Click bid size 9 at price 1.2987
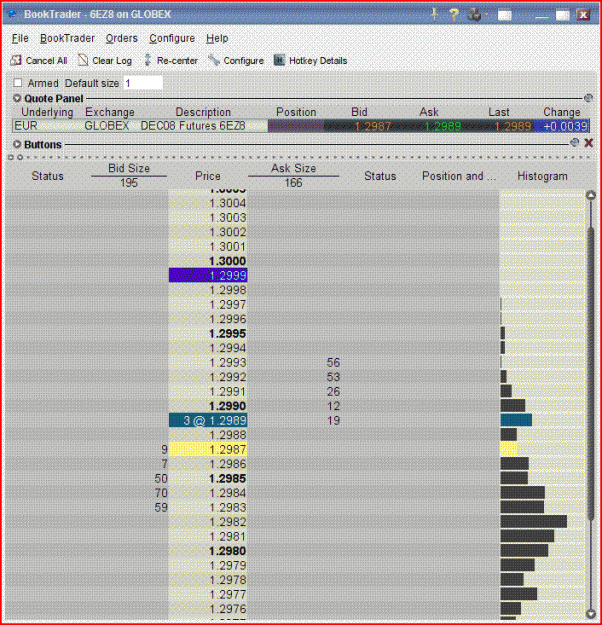This screenshot has width=602, height=625. click(x=164, y=449)
